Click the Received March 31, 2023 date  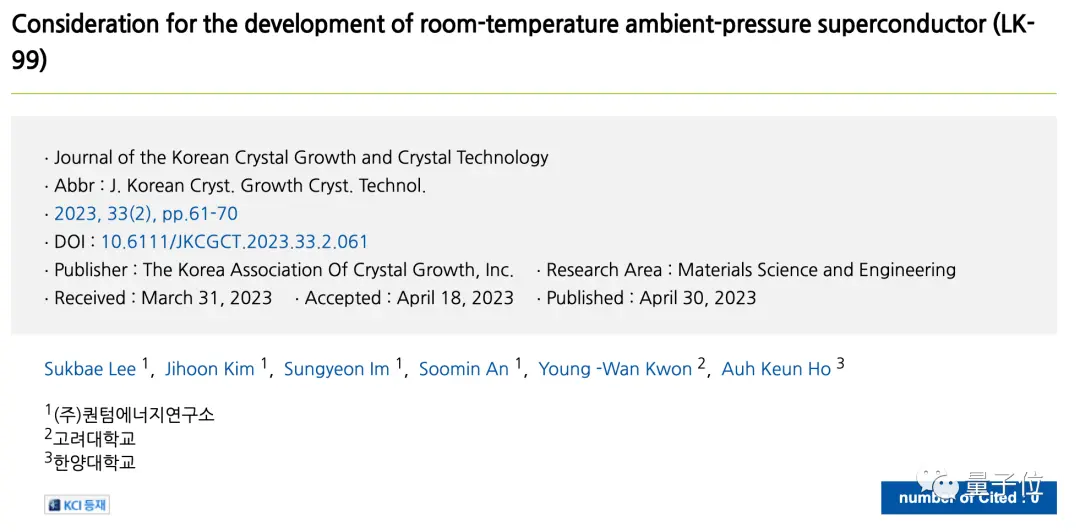coord(206,297)
